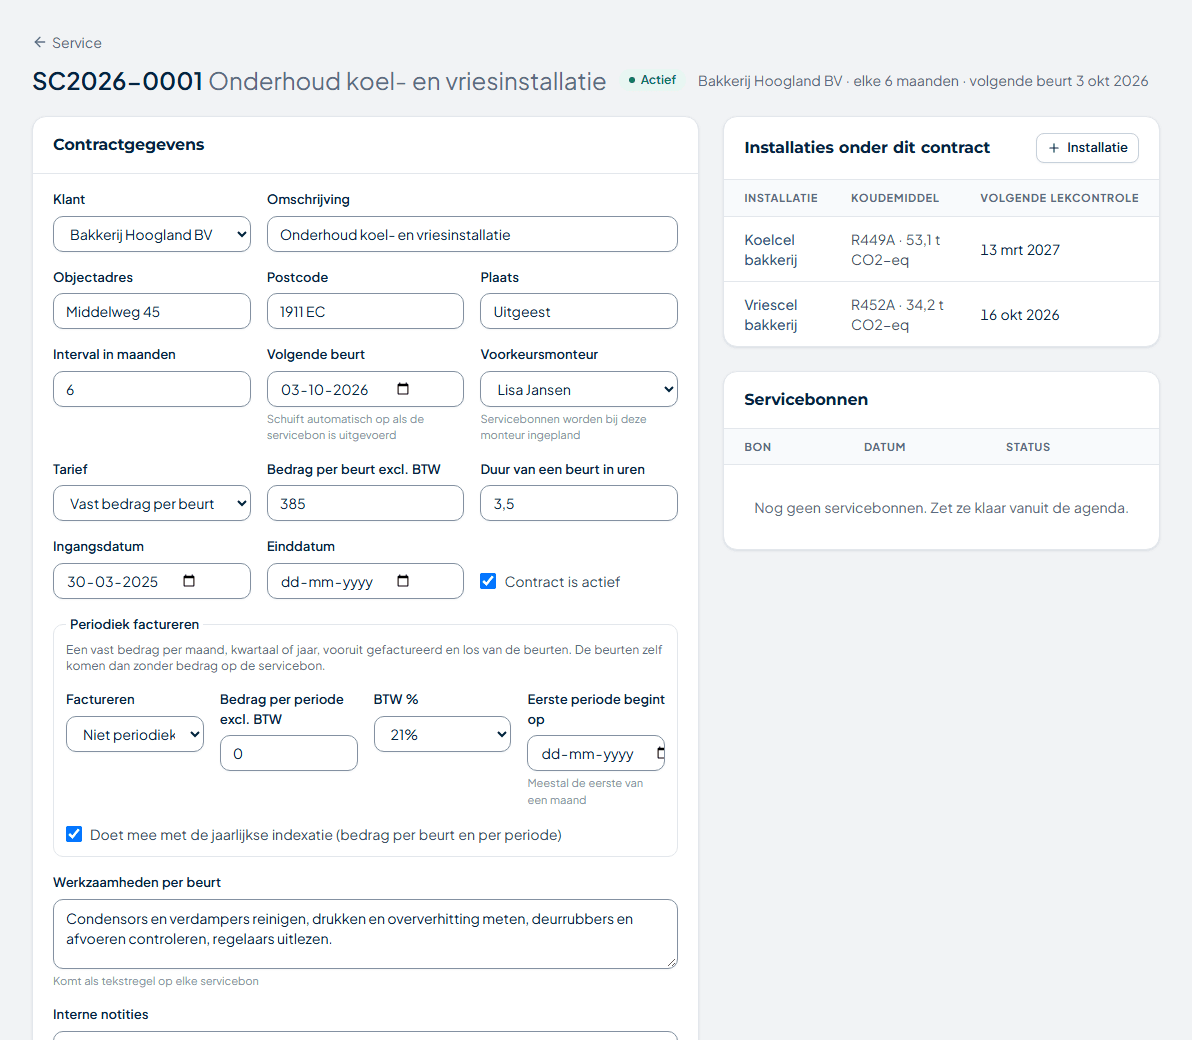
Task: Click the Volgende beurt date field
Action: pyautogui.click(x=365, y=389)
